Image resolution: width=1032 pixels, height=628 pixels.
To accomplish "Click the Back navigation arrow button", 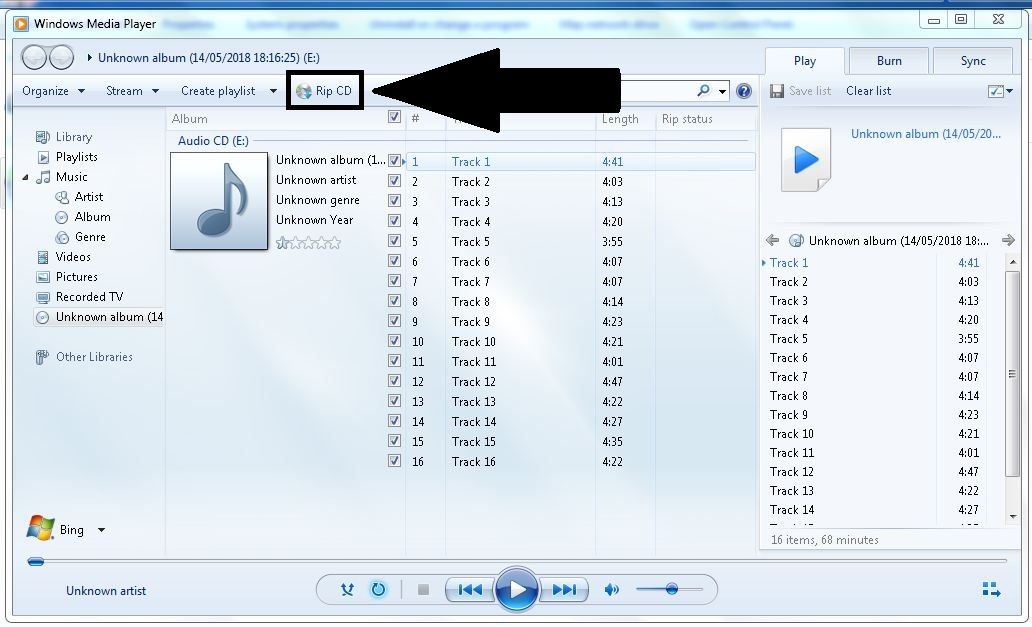I will 34,57.
